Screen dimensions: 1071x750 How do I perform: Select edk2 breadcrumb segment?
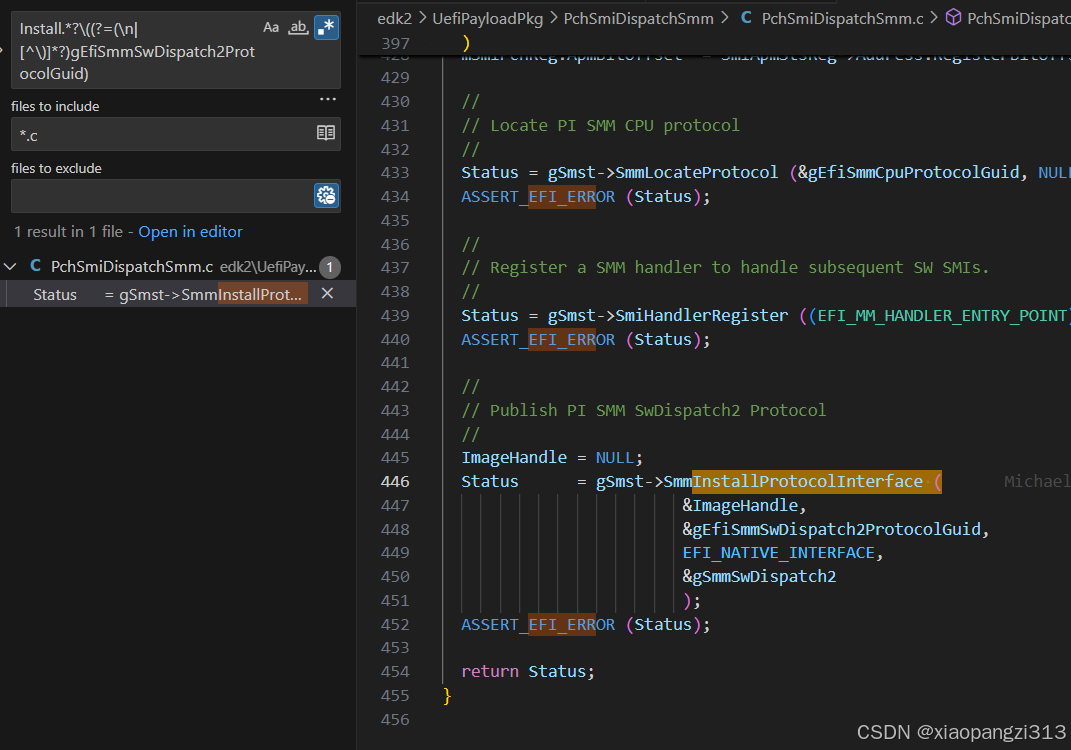[395, 18]
